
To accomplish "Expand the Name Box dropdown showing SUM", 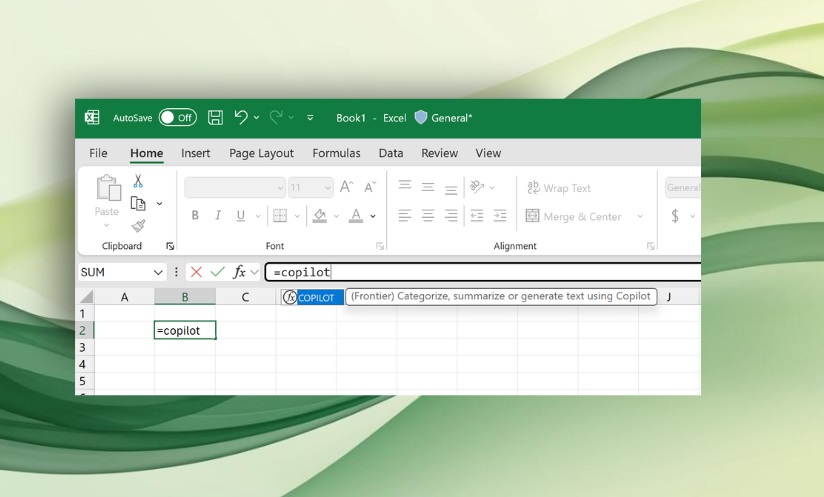I will coord(158,272).
